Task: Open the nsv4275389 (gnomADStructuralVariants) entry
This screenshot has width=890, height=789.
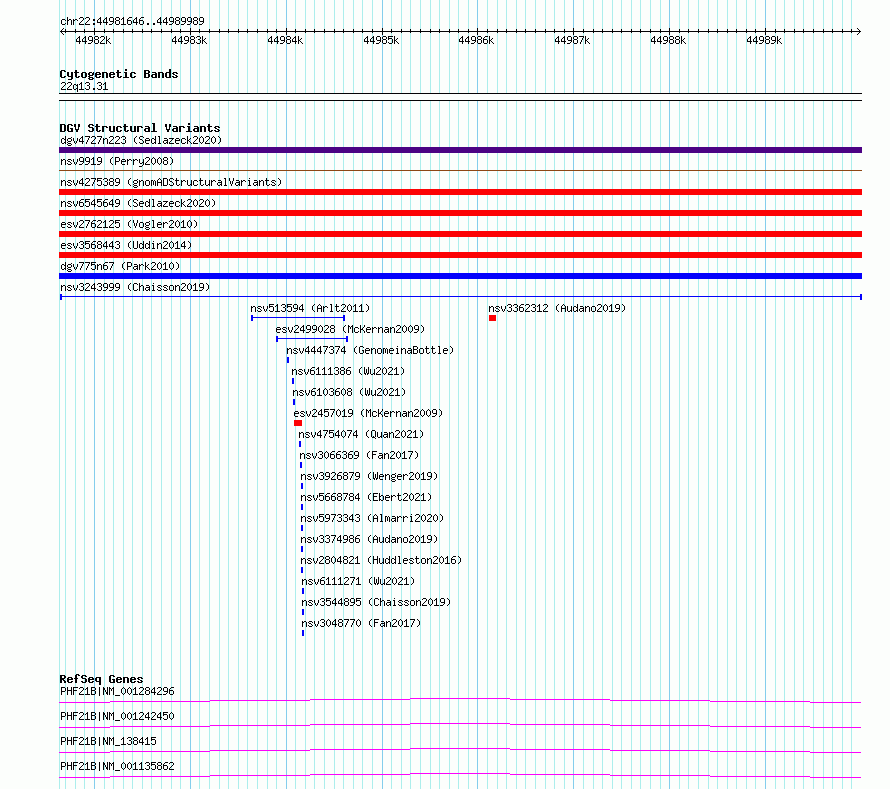Action: 171,182
